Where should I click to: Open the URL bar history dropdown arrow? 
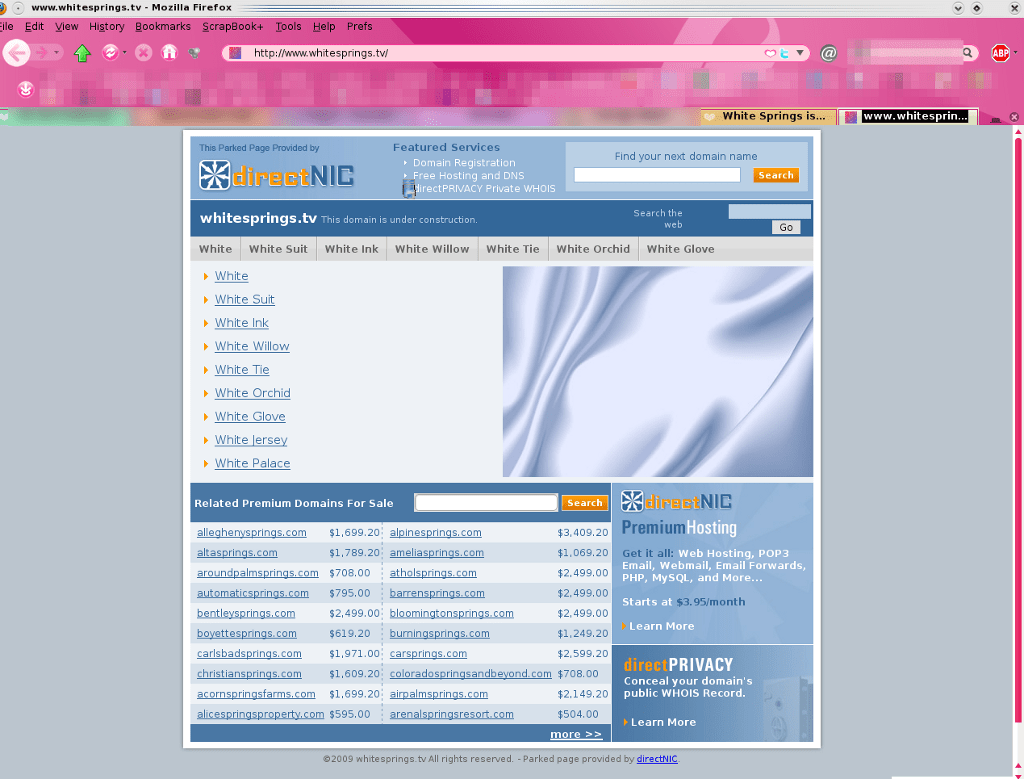point(800,53)
